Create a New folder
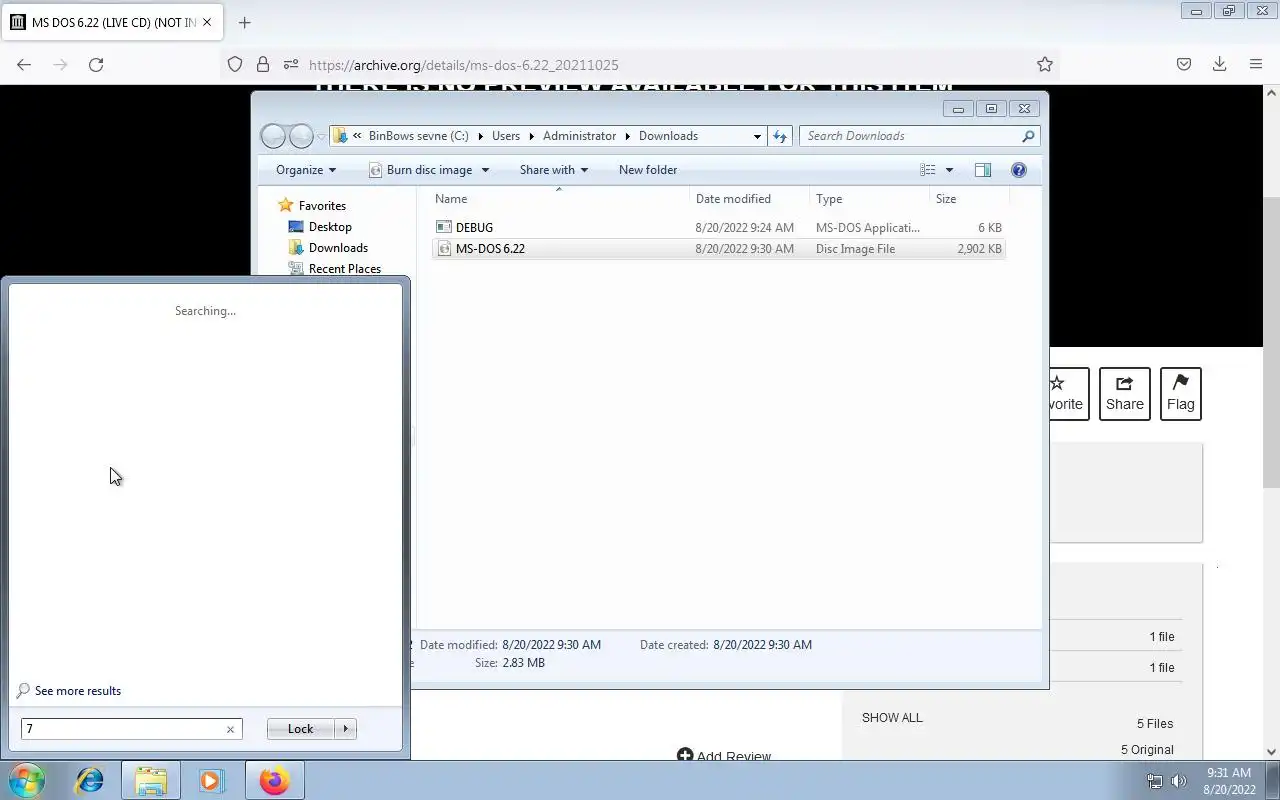The height and width of the screenshot is (800, 1280). [x=648, y=170]
